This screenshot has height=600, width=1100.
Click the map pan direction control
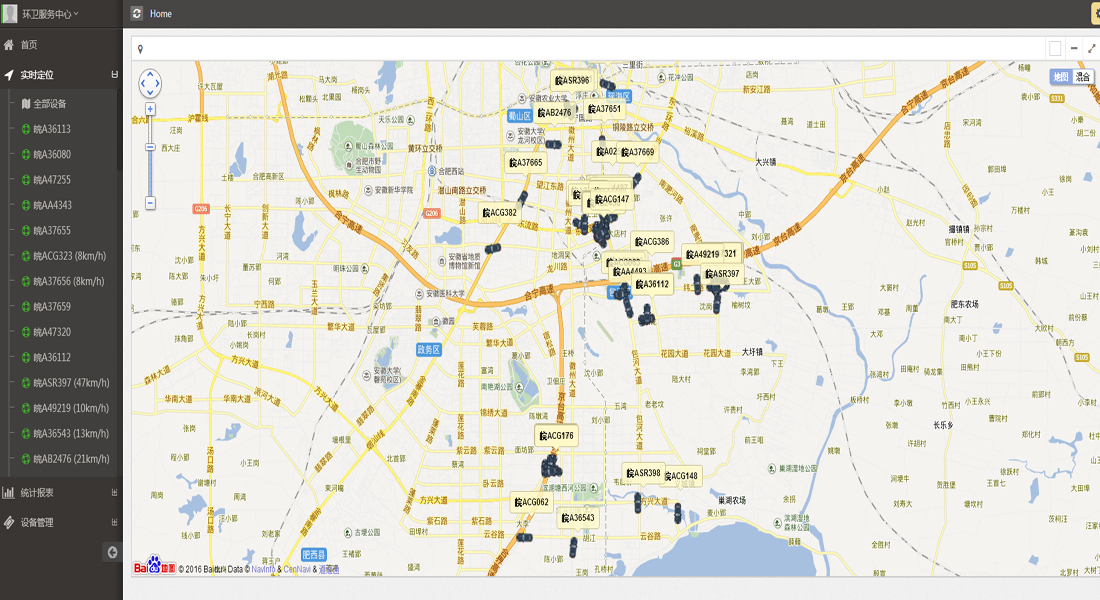(x=150, y=84)
